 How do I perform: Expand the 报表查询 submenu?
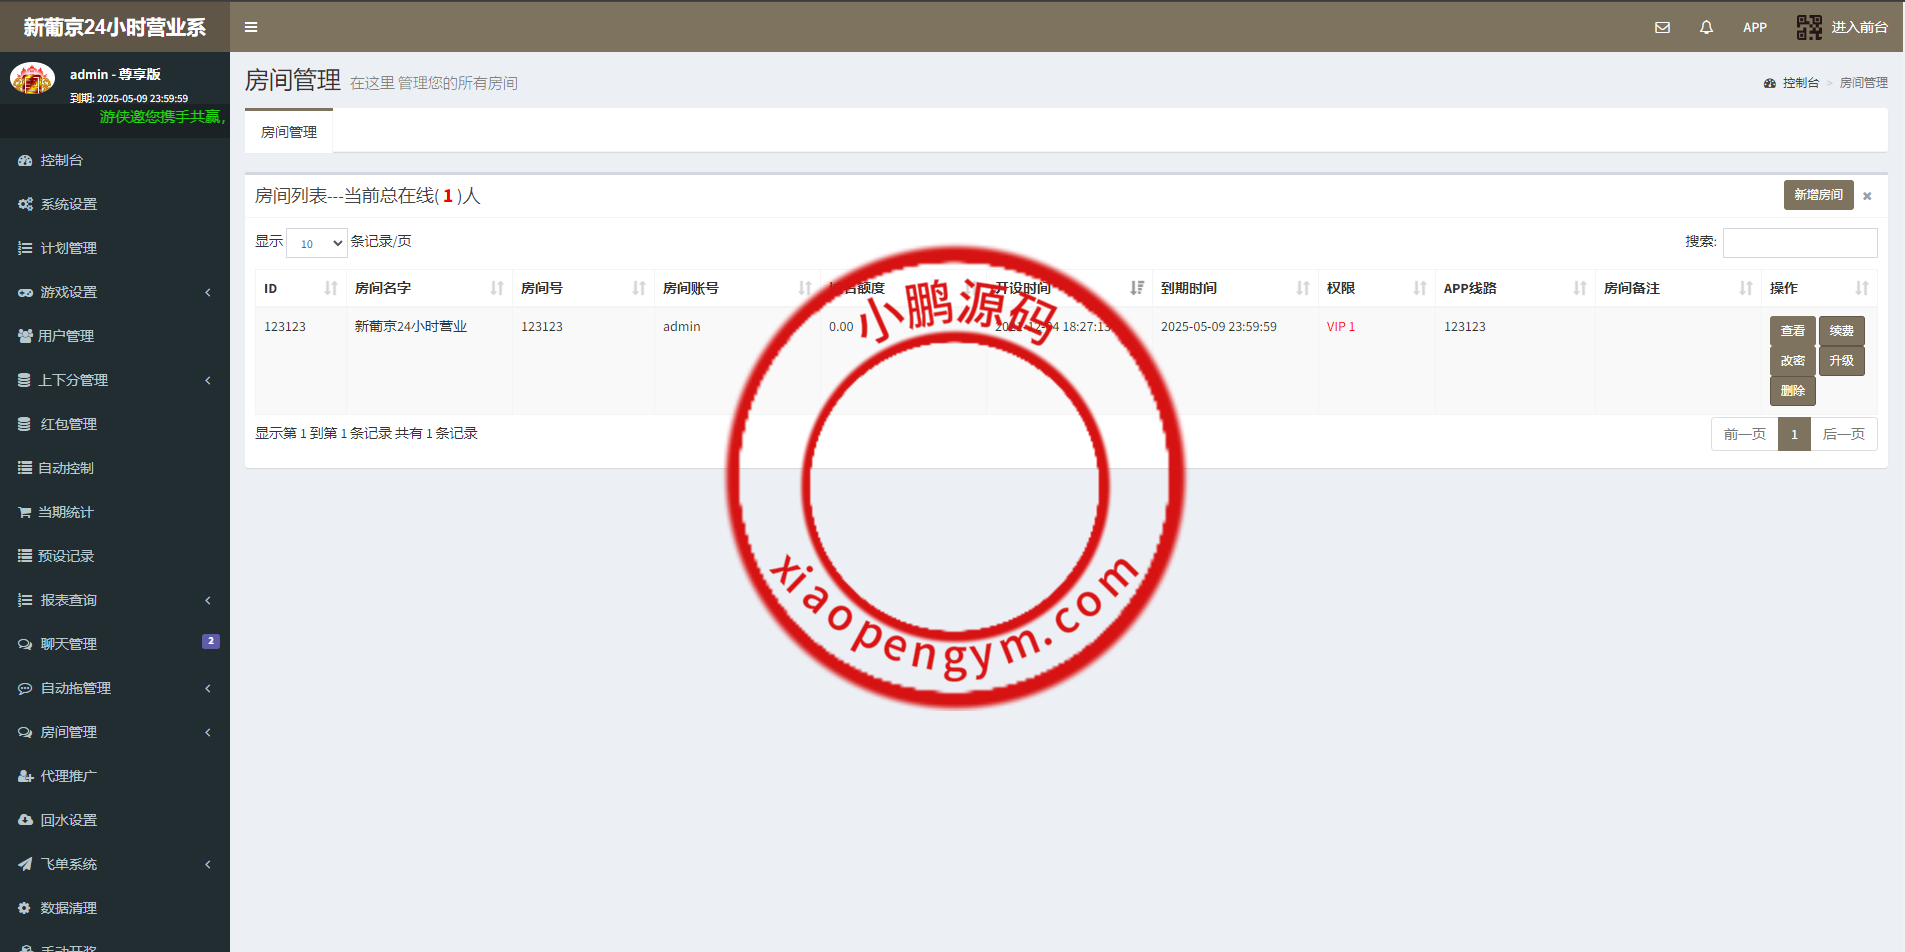(x=67, y=599)
